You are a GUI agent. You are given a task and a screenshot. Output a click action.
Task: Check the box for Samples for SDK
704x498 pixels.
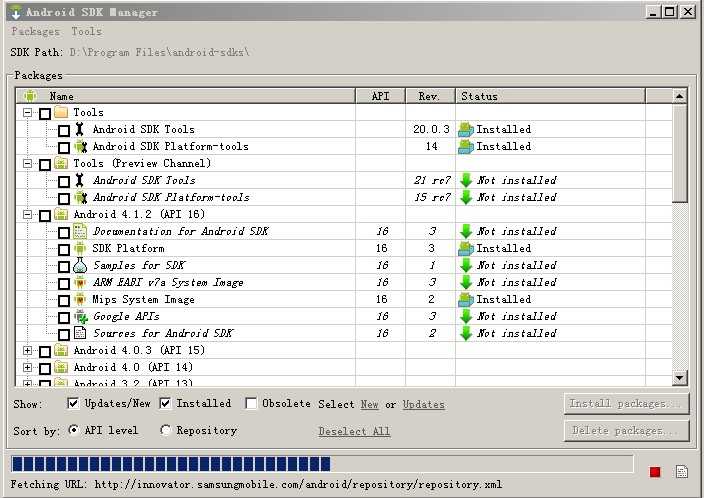pos(64,267)
